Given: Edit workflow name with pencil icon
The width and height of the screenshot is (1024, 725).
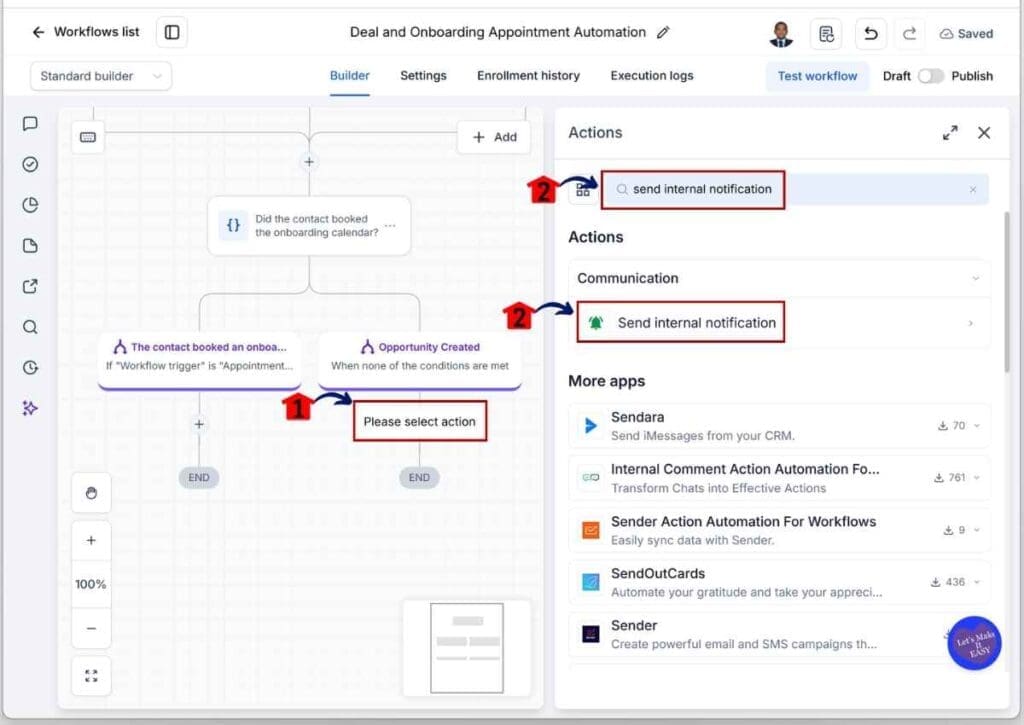Looking at the screenshot, I should click(663, 32).
